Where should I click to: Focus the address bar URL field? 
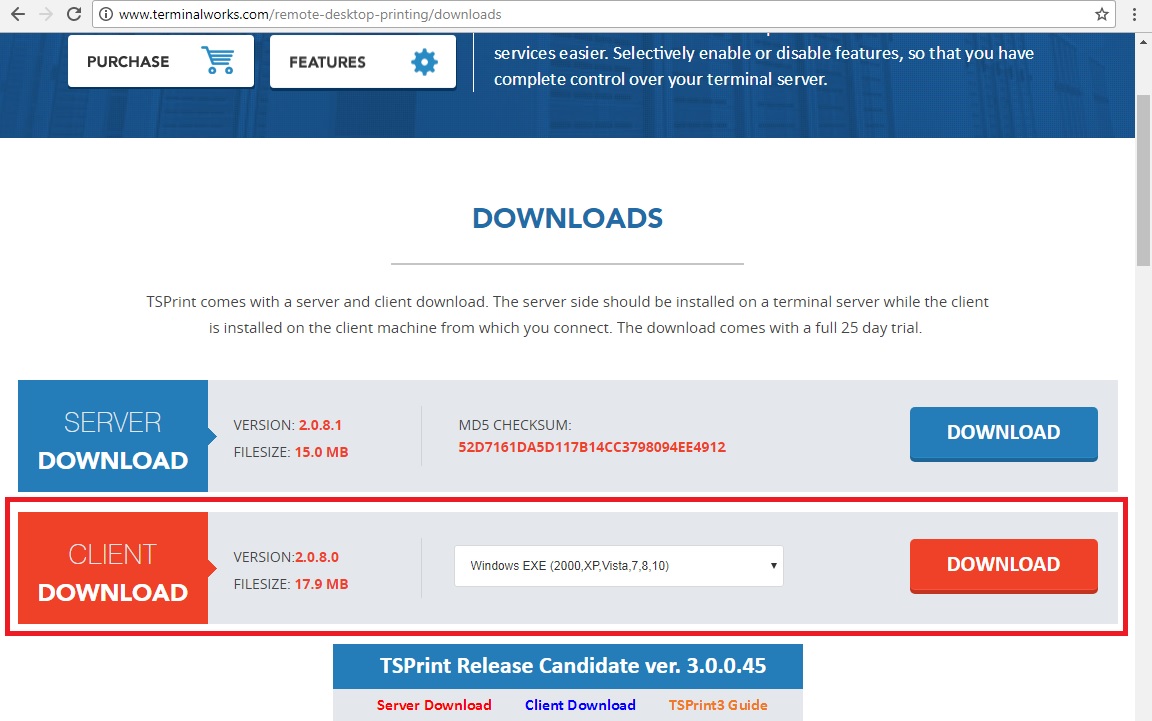pos(600,15)
